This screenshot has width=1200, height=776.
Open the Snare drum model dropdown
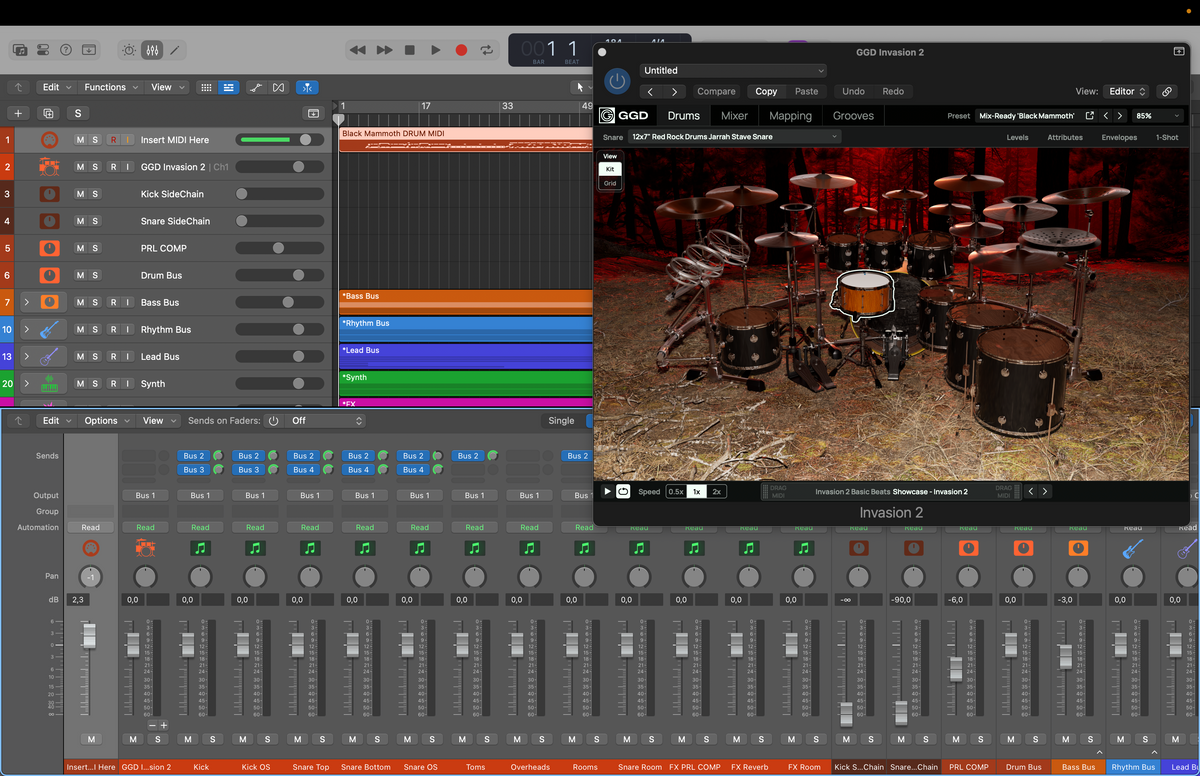tap(735, 137)
